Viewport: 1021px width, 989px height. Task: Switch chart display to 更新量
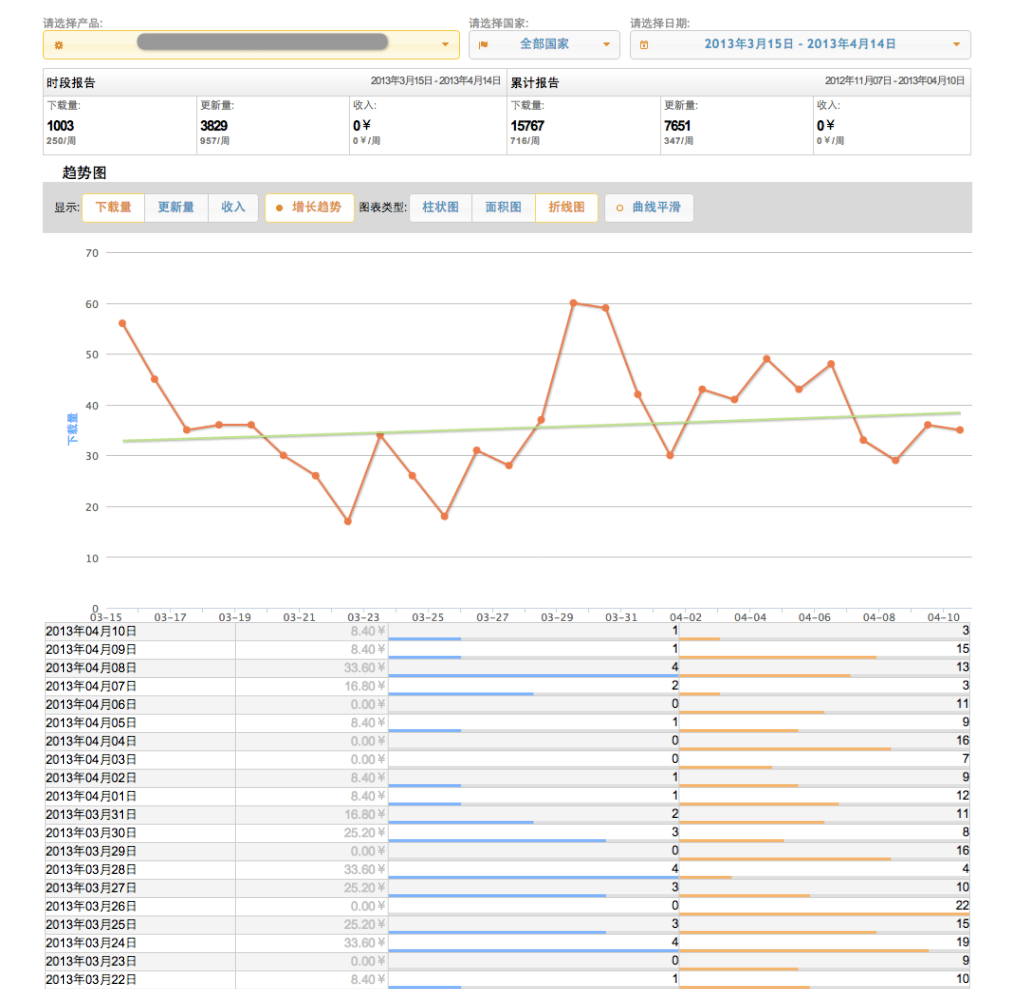tap(176, 208)
